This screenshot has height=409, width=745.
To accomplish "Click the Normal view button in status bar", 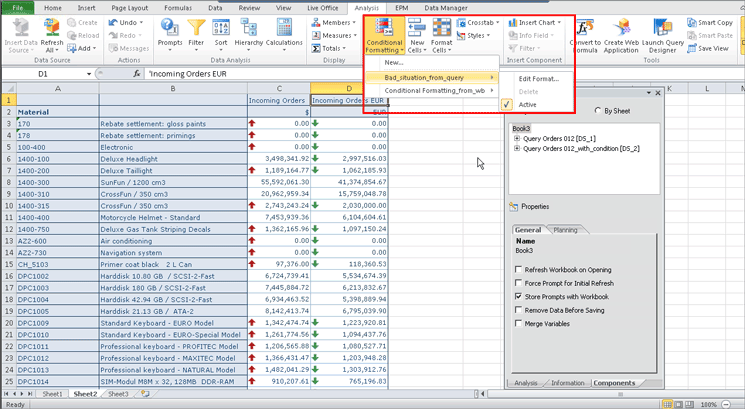I will (x=668, y=404).
